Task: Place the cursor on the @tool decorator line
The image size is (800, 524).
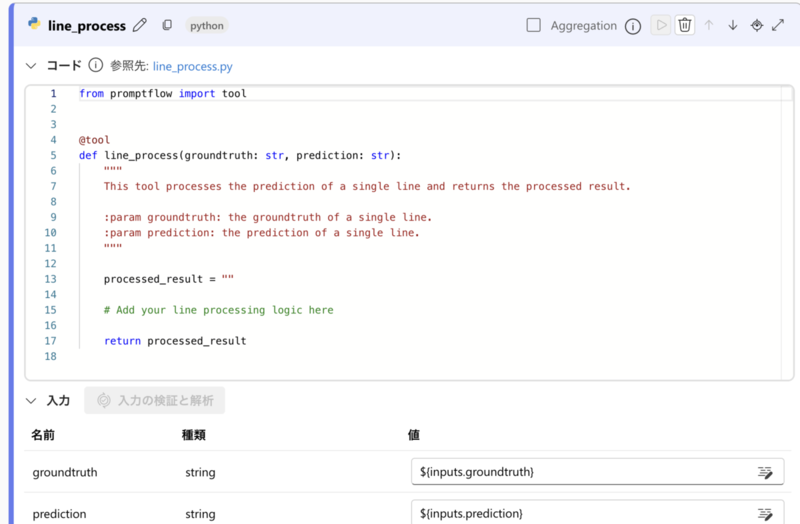Action: [94, 140]
